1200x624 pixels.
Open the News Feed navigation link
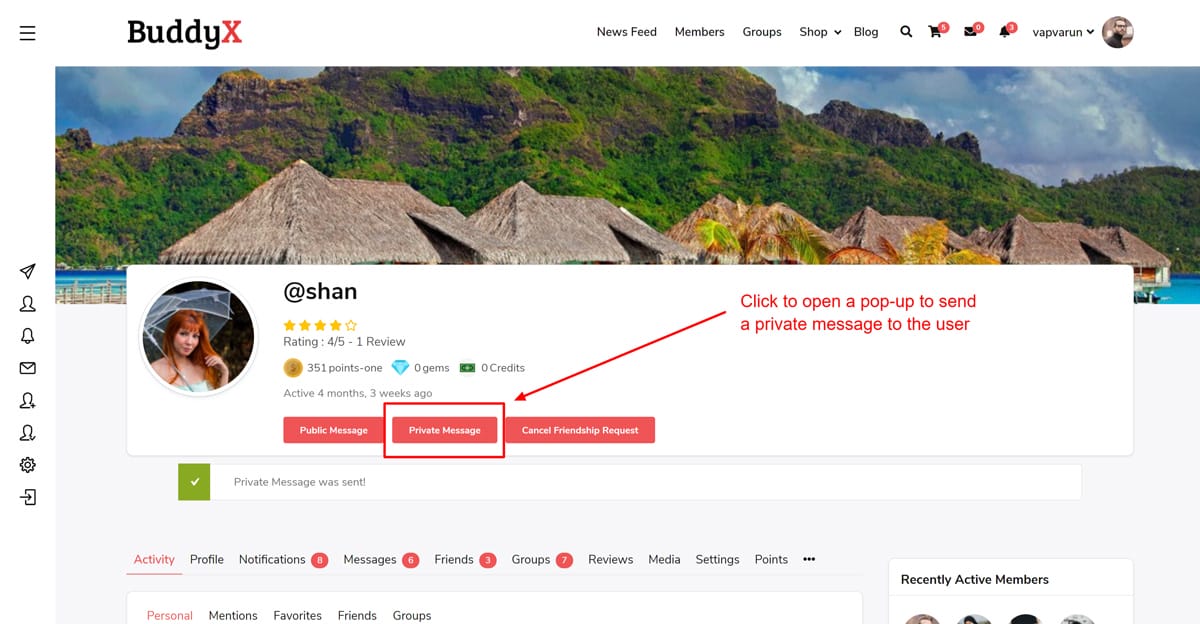[x=626, y=32]
